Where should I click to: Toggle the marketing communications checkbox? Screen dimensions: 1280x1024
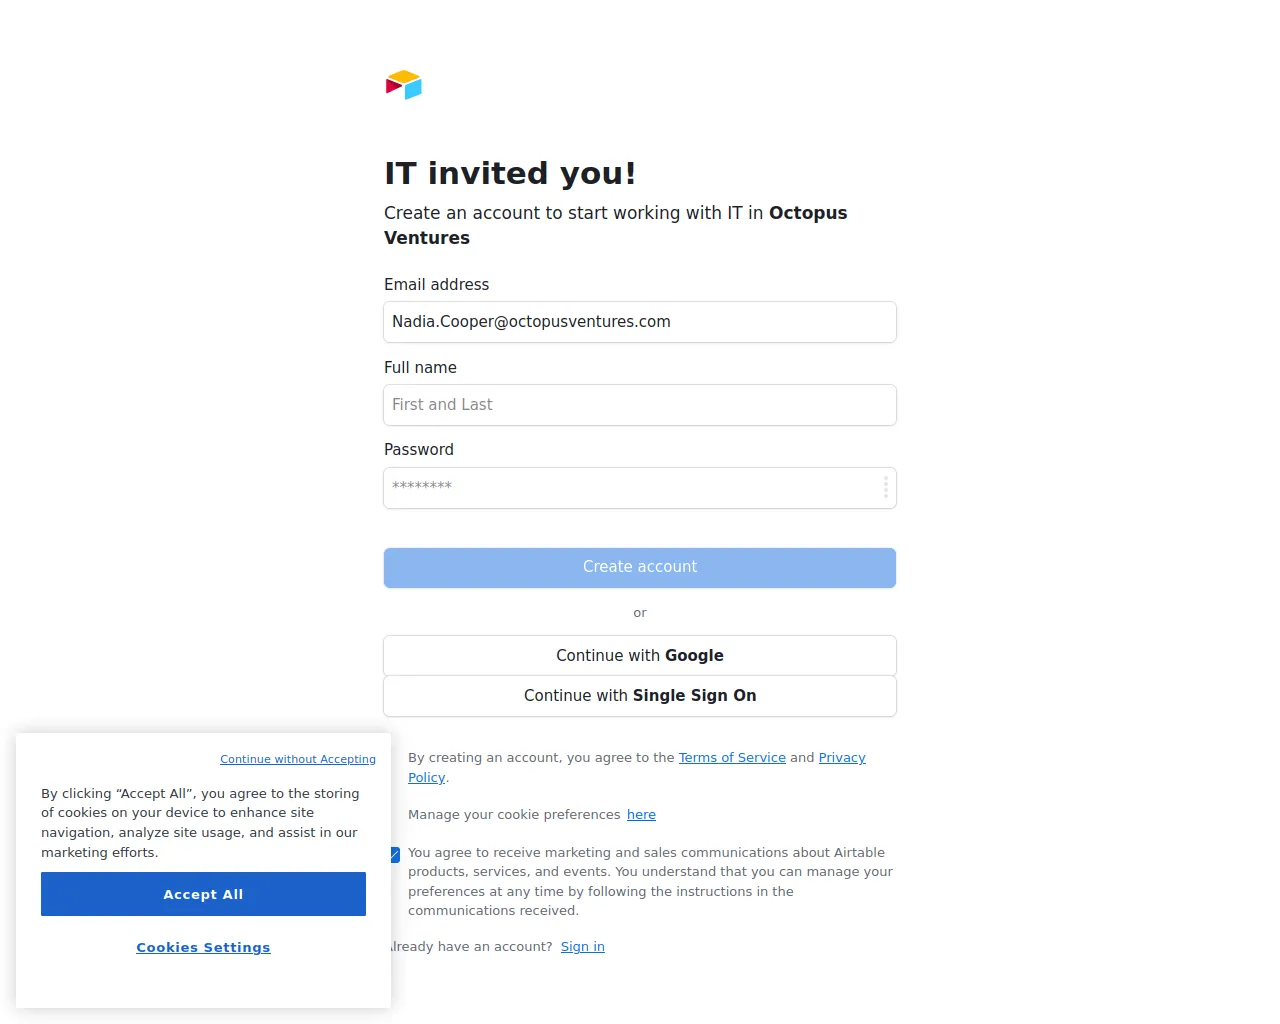[395, 854]
